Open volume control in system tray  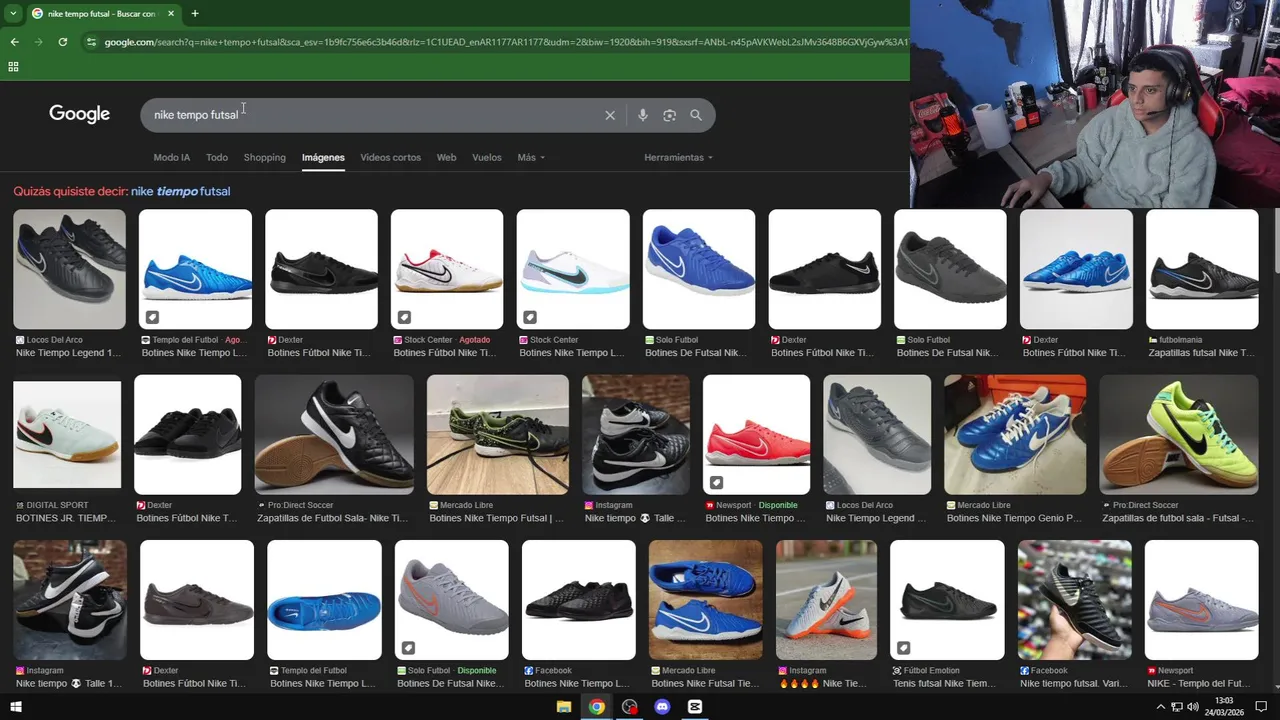[1194, 707]
